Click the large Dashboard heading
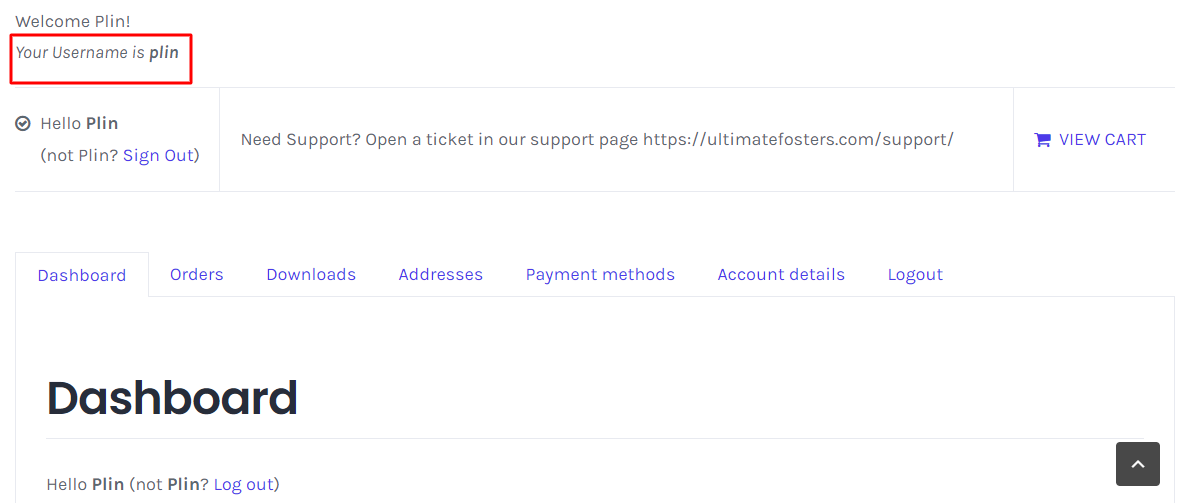Viewport: 1184px width, 503px height. click(x=172, y=398)
